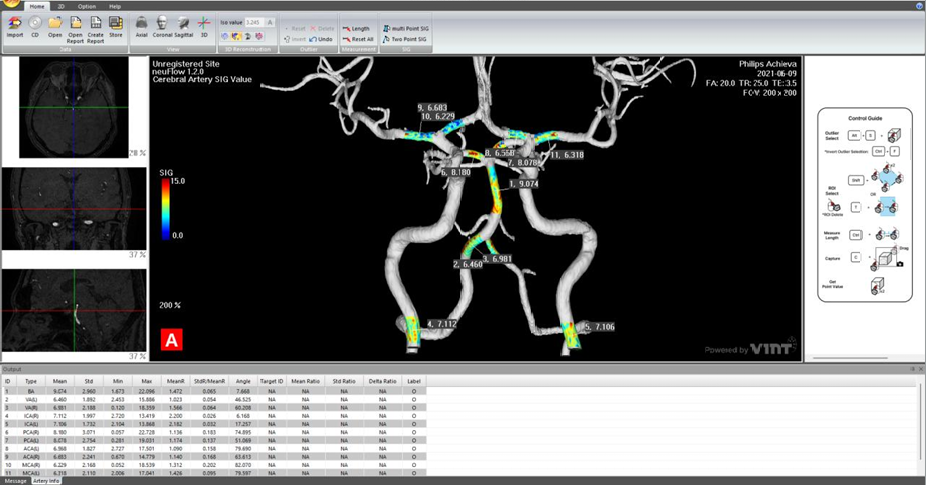Switch to Coronal view

tap(162, 27)
